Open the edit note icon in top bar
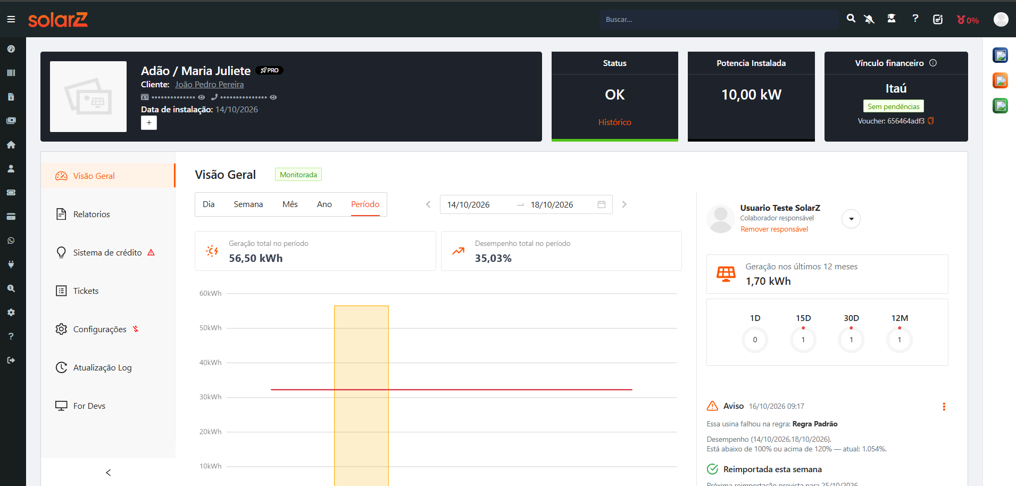Screen dimensions: 1016x486 (937, 19)
